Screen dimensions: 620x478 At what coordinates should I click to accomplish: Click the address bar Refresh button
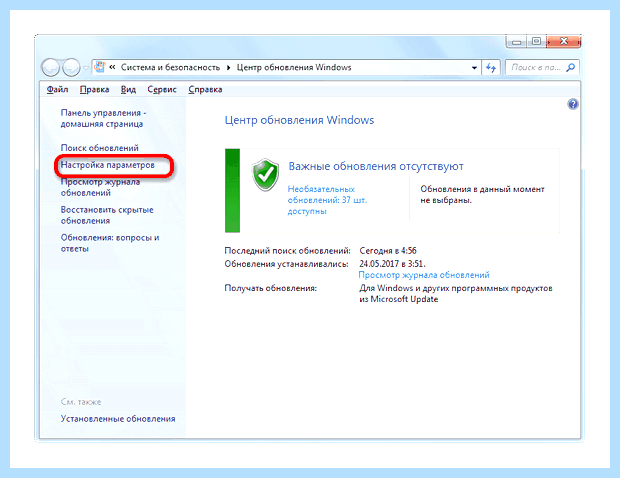click(491, 68)
